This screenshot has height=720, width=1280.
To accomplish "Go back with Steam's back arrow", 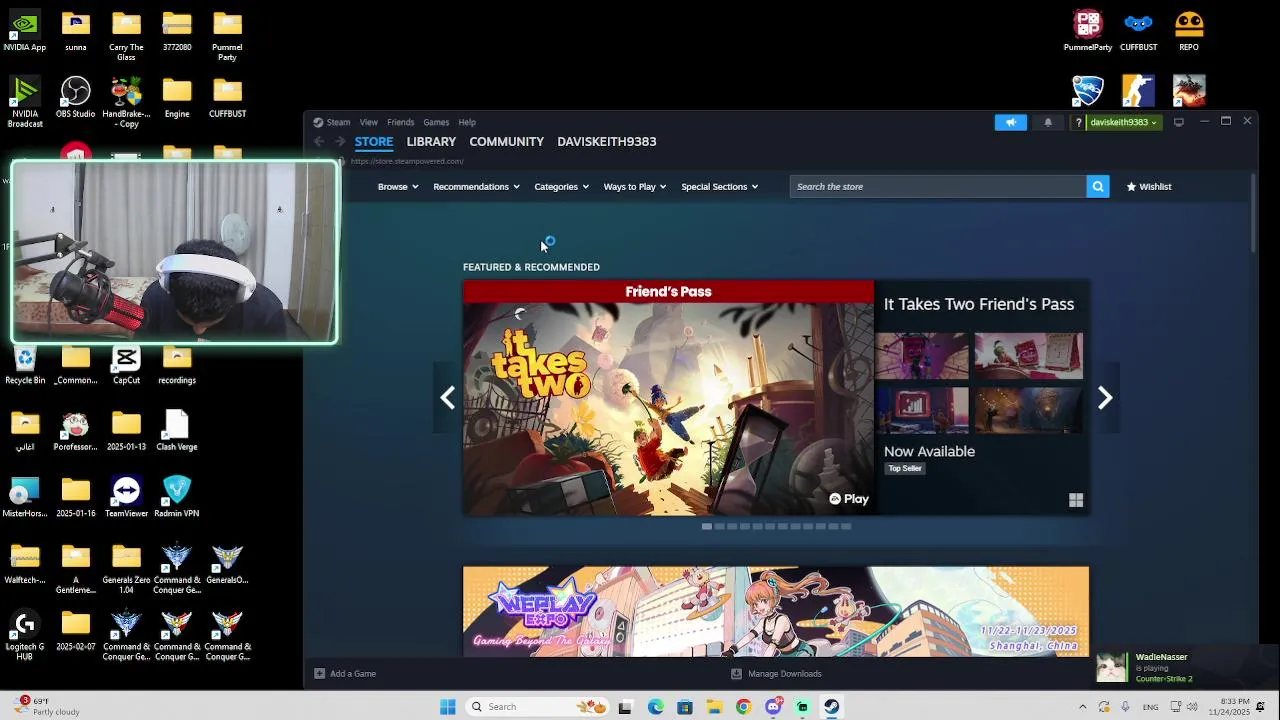I will (319, 142).
